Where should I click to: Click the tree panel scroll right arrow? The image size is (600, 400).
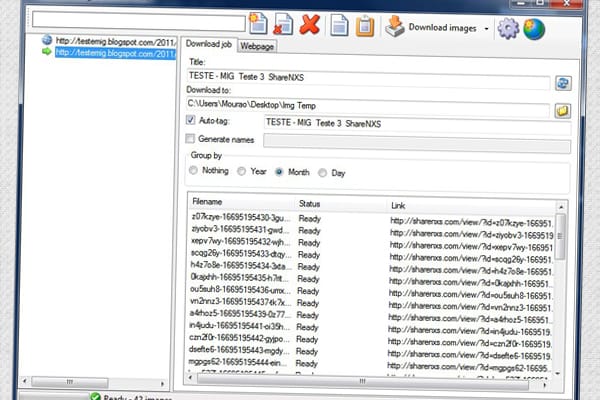162,383
